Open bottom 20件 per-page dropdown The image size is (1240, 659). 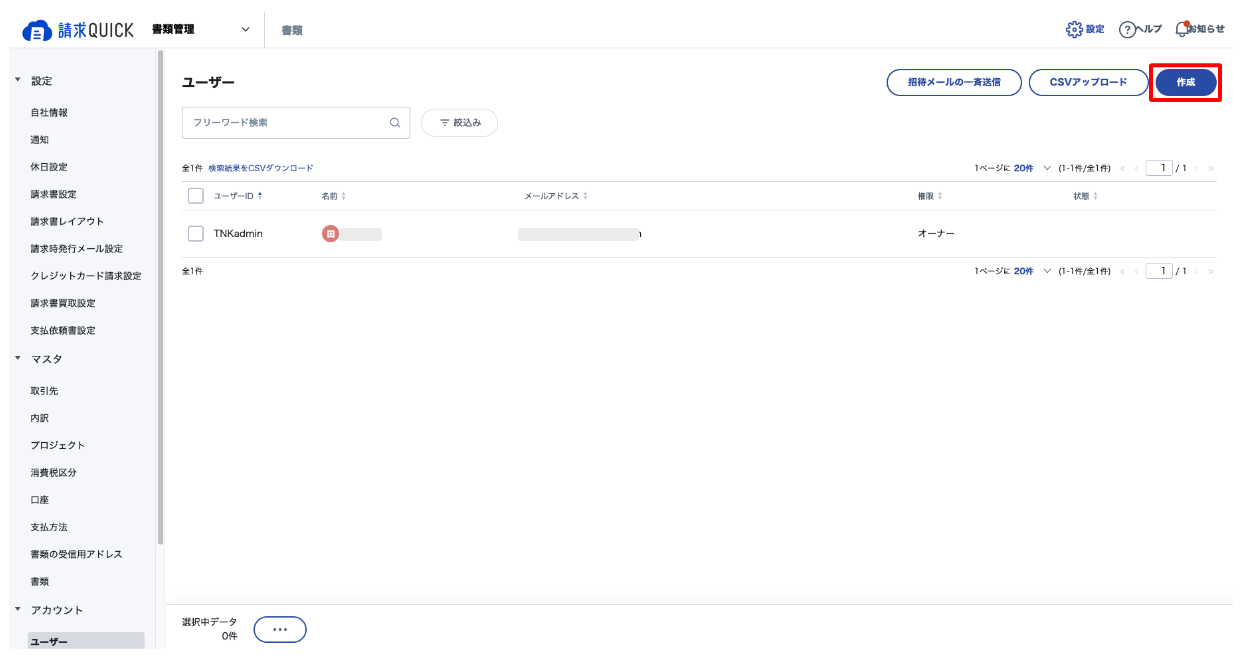[x=1030, y=271]
